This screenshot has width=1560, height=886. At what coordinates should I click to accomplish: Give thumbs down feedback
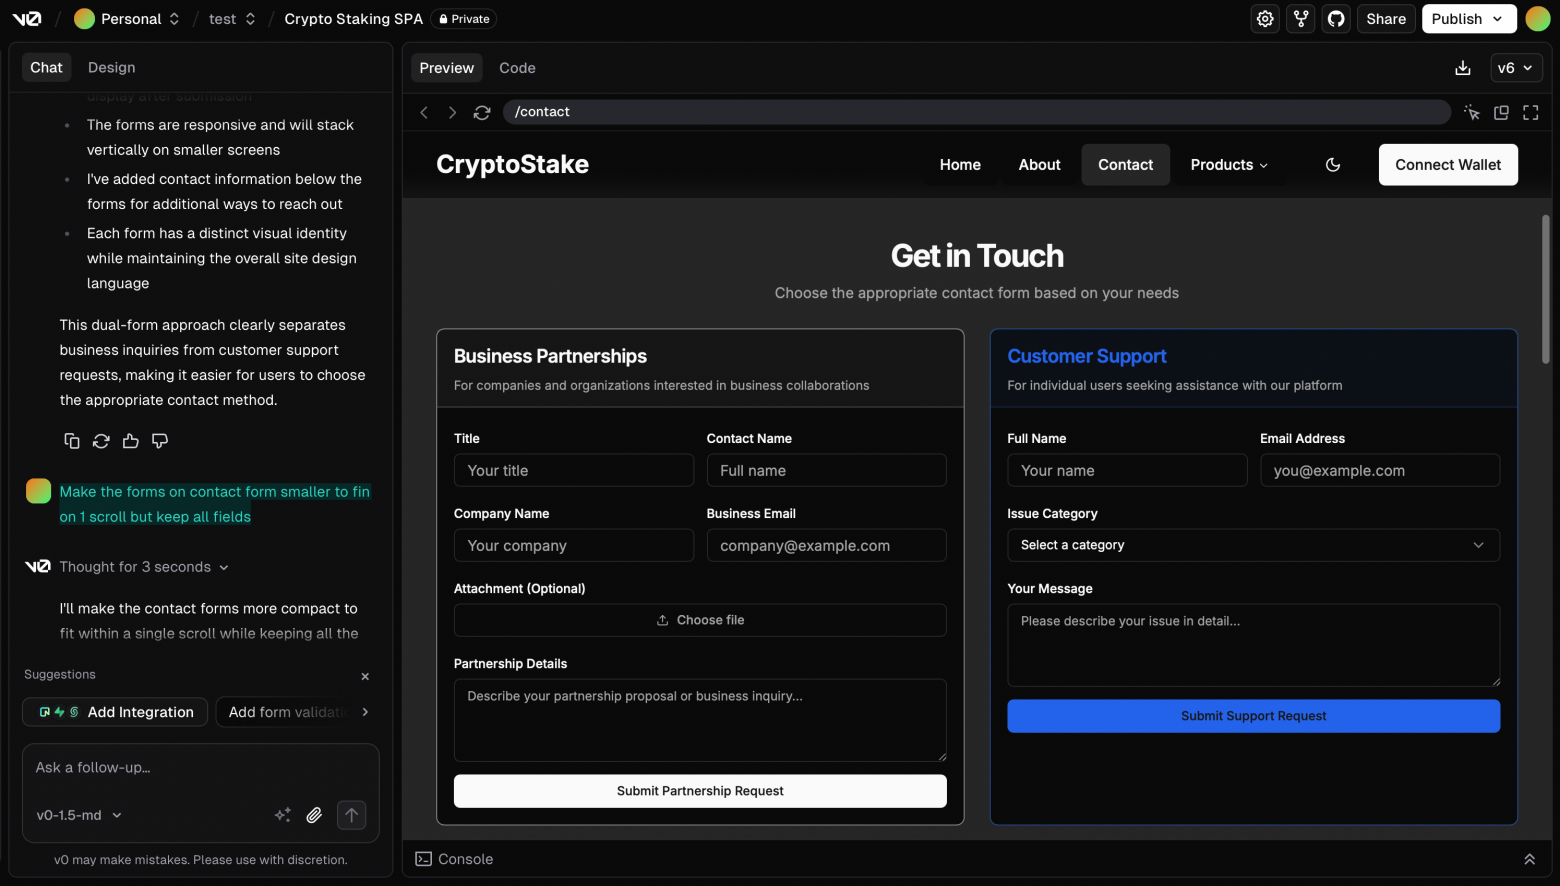[x=160, y=440]
